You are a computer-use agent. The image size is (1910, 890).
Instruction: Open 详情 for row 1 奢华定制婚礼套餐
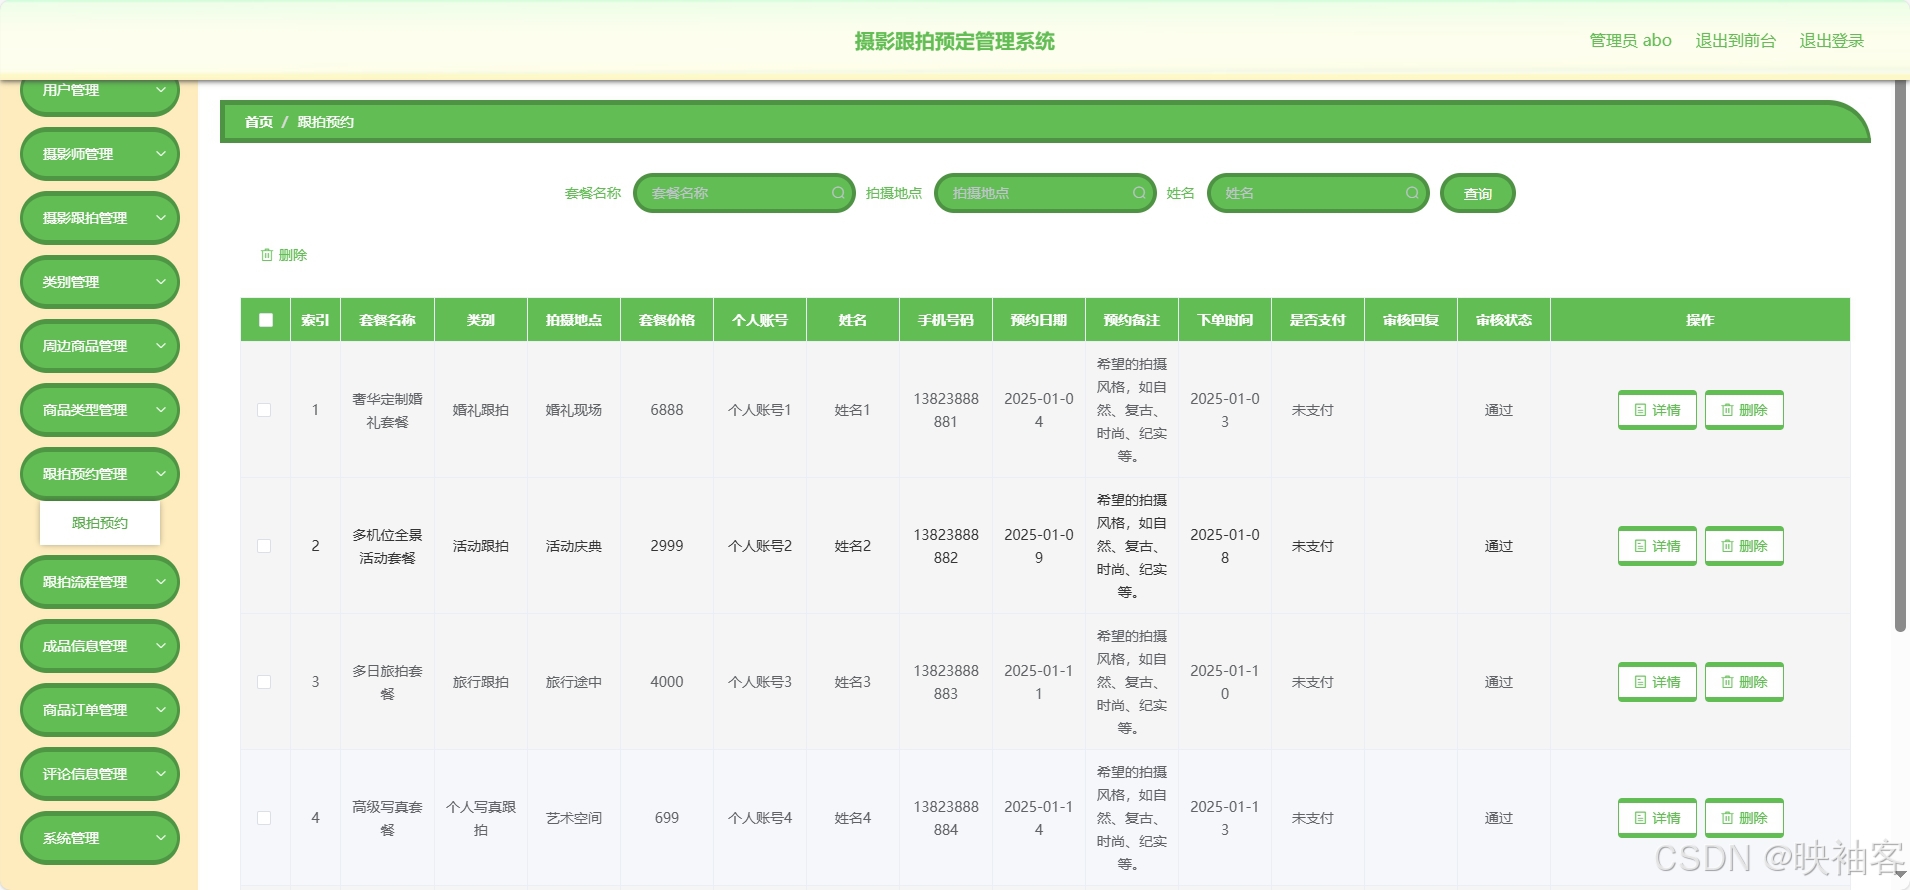click(x=1657, y=410)
